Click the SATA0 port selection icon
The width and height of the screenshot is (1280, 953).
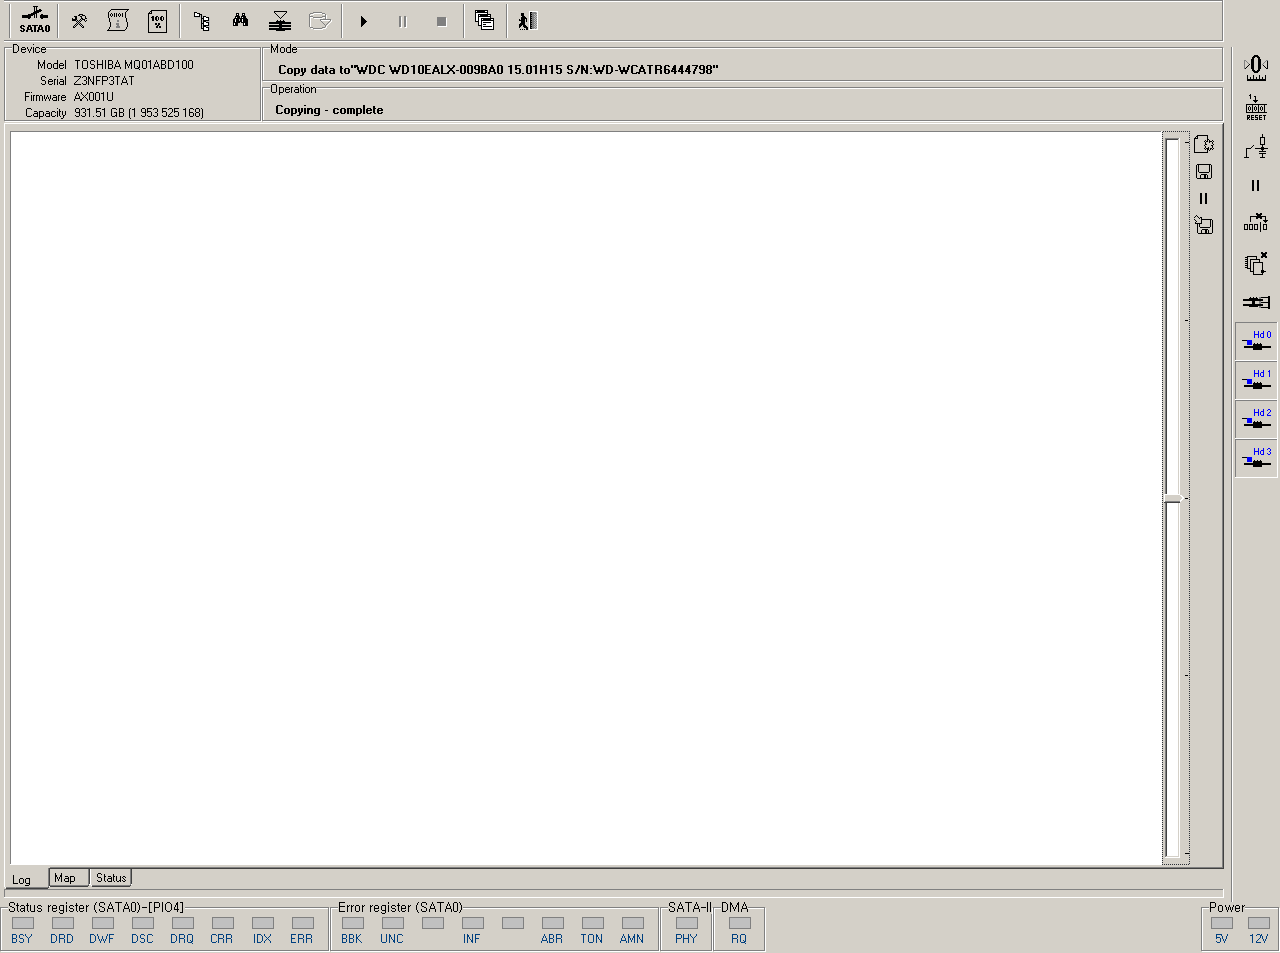coord(35,20)
